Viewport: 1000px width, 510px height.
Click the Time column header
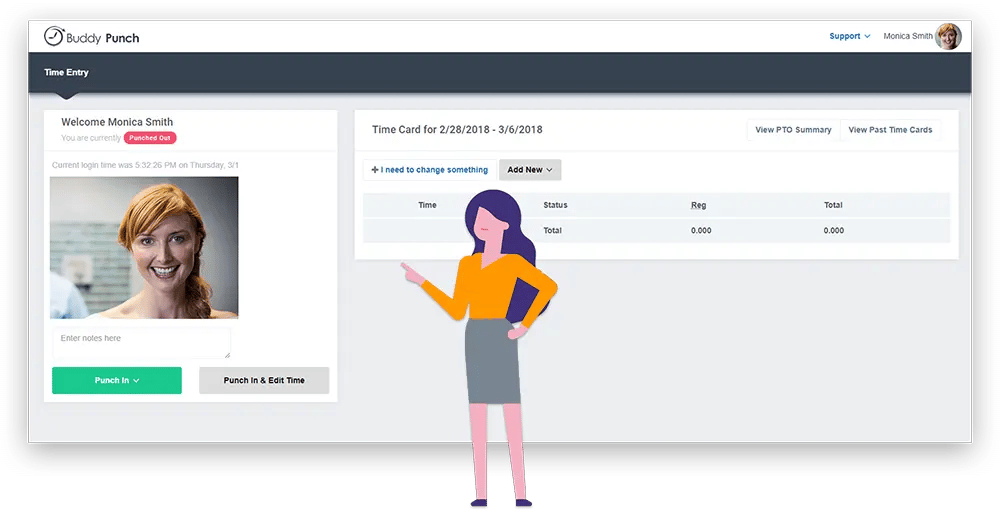point(427,205)
